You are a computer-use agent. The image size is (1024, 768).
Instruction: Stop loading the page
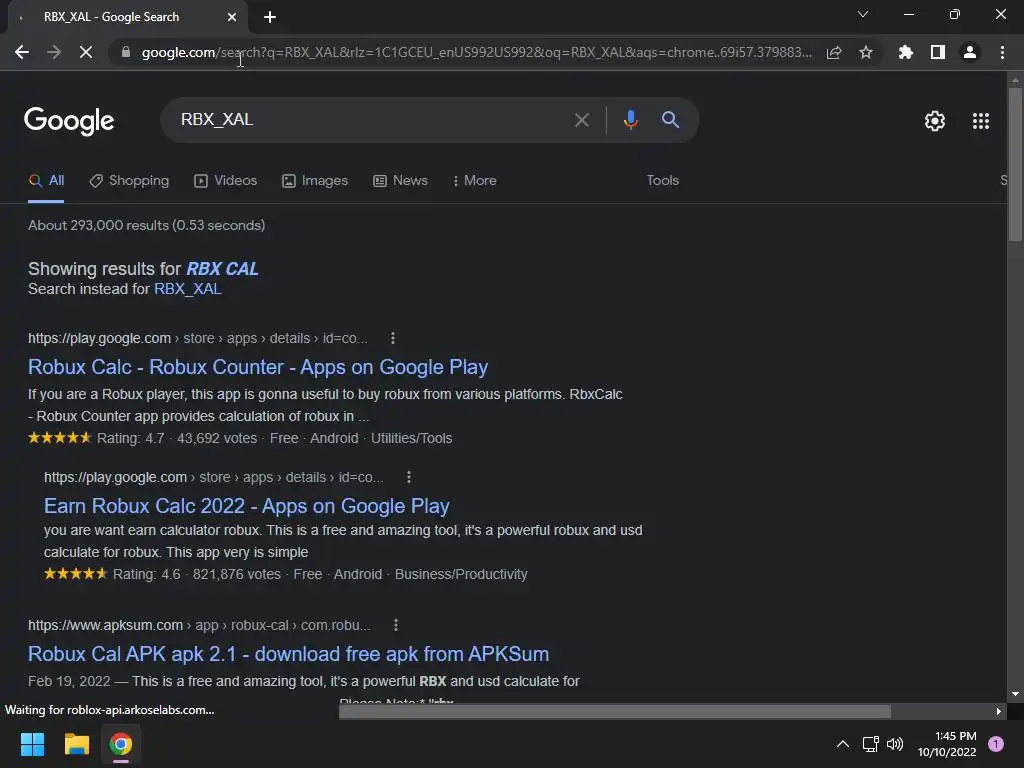coord(86,52)
